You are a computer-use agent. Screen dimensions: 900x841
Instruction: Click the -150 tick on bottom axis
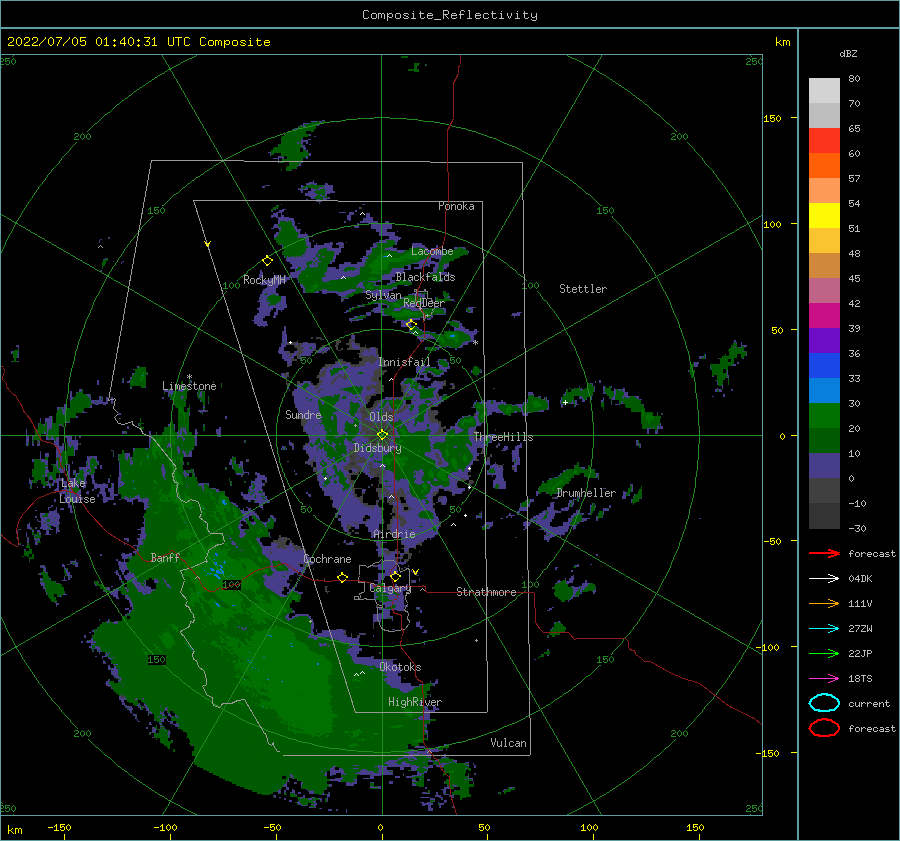(59, 827)
